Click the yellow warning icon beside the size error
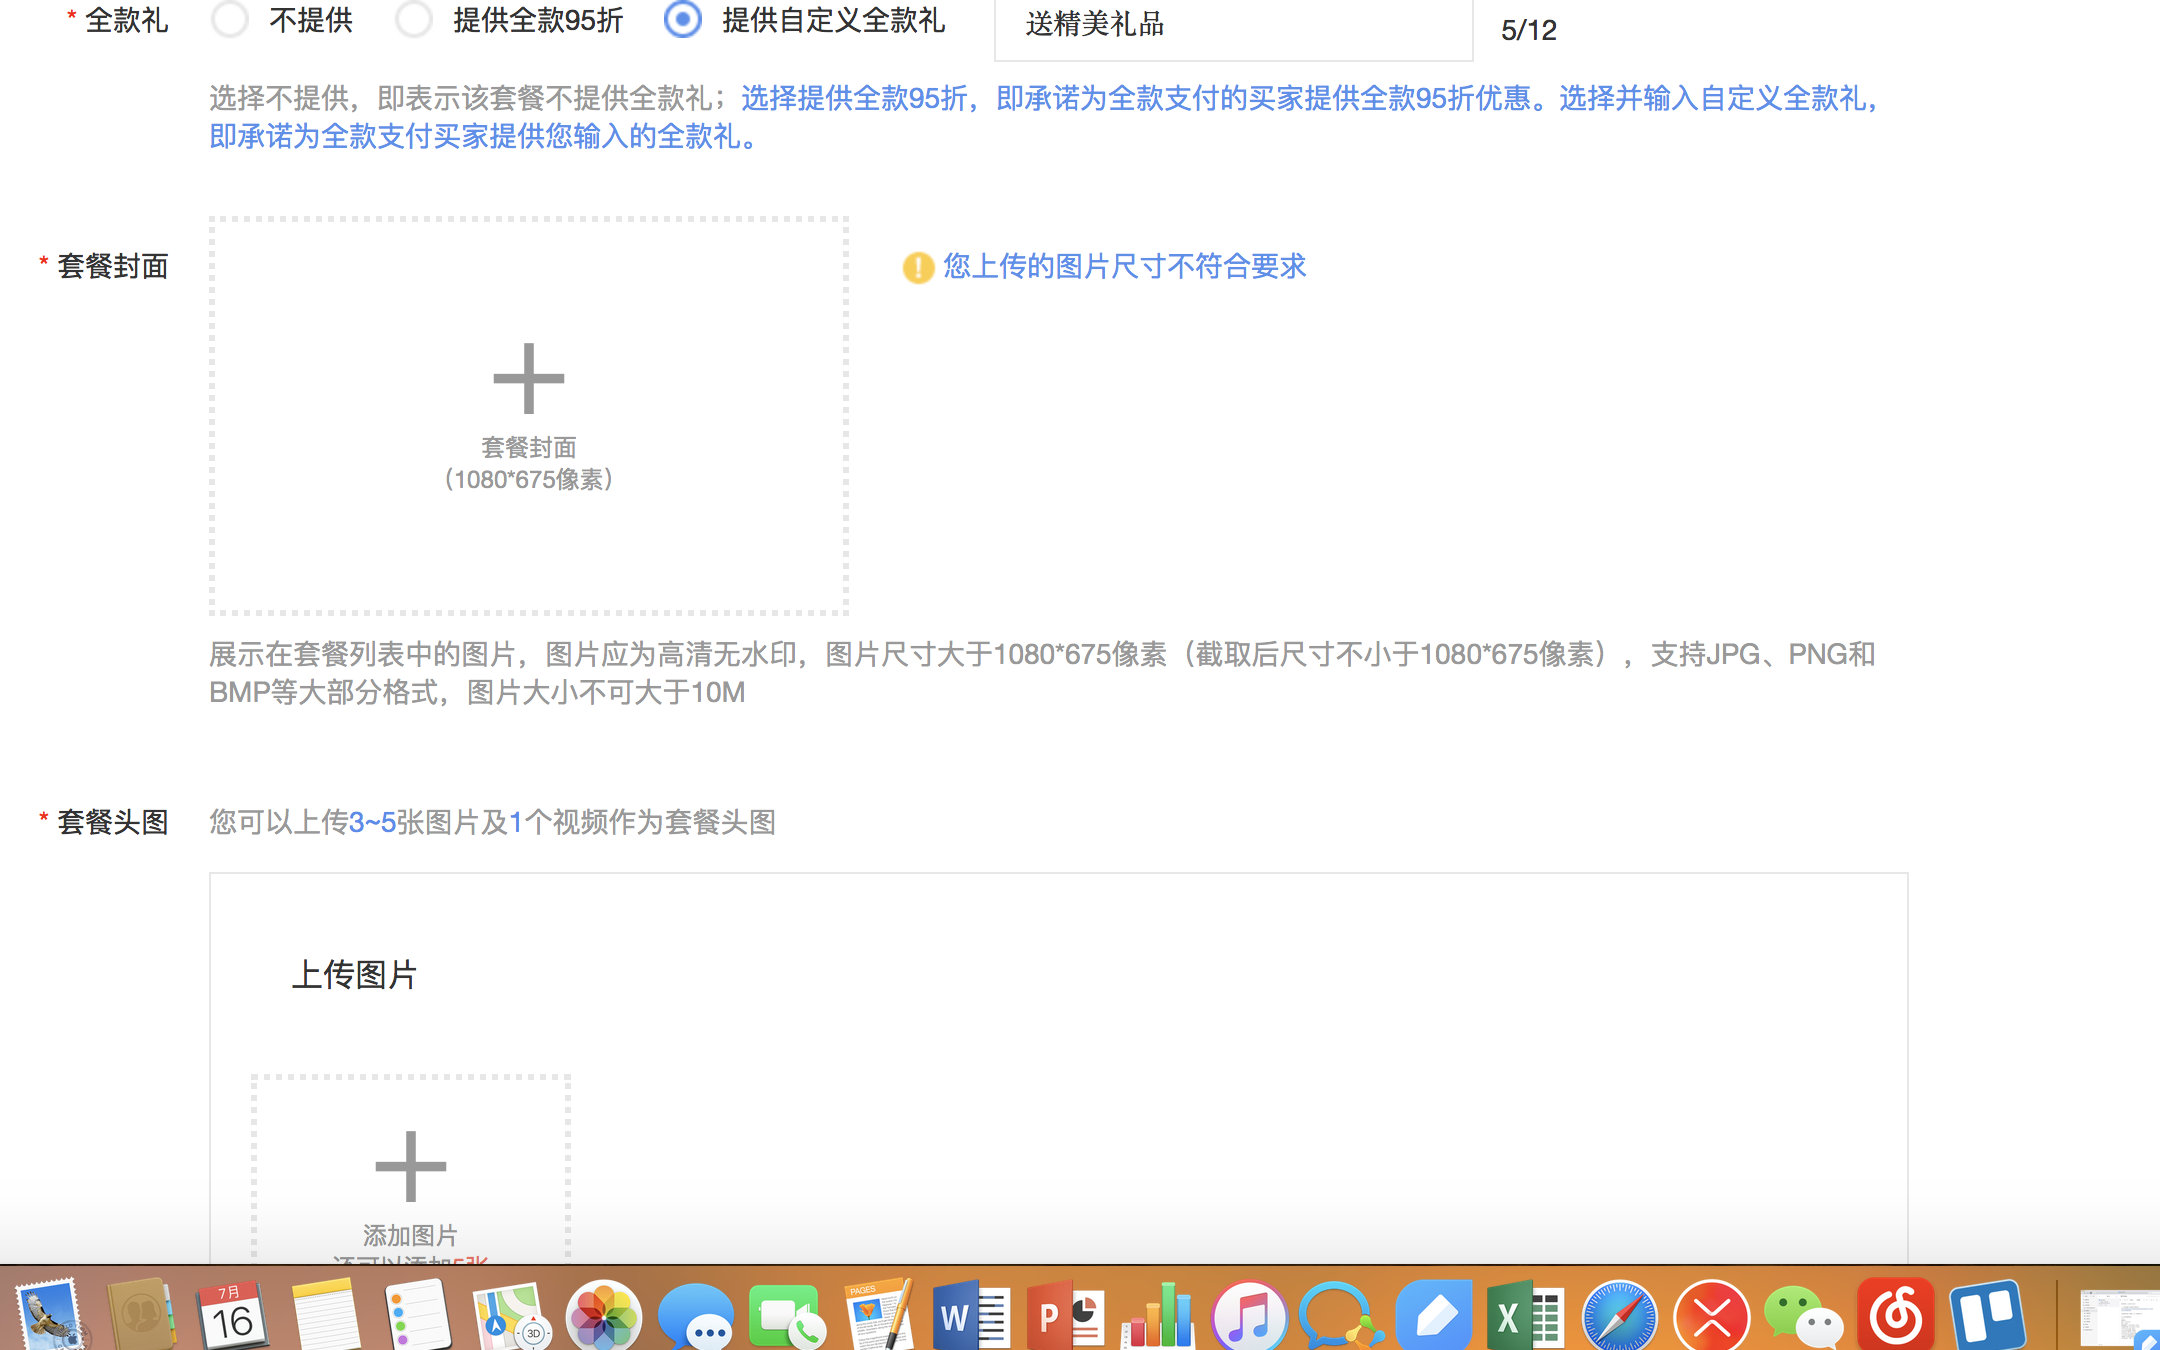2160x1350 pixels. pos(918,267)
